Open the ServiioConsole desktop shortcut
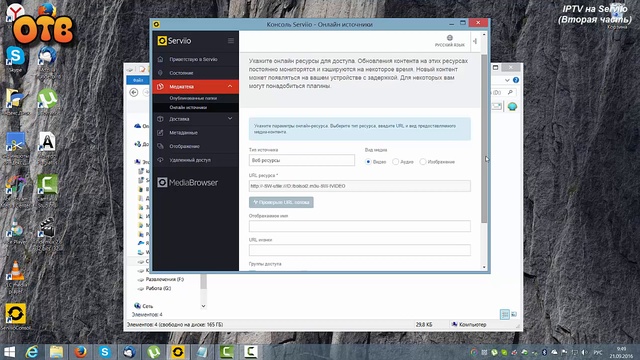Screen dimensions: 640x360 tap(16, 316)
